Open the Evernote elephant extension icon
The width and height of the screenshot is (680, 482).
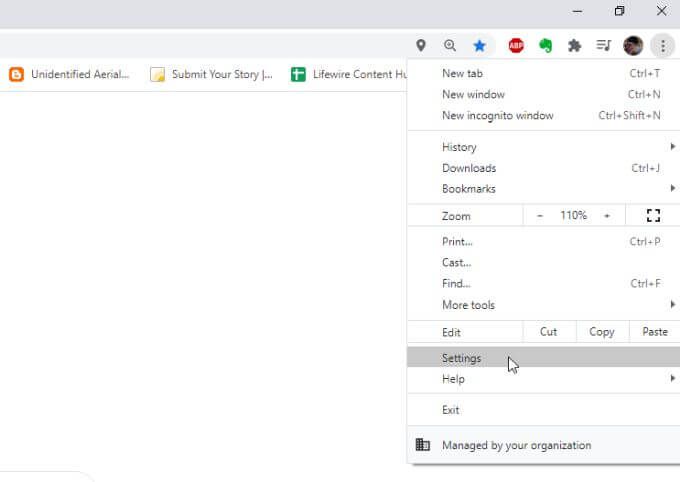coord(545,46)
